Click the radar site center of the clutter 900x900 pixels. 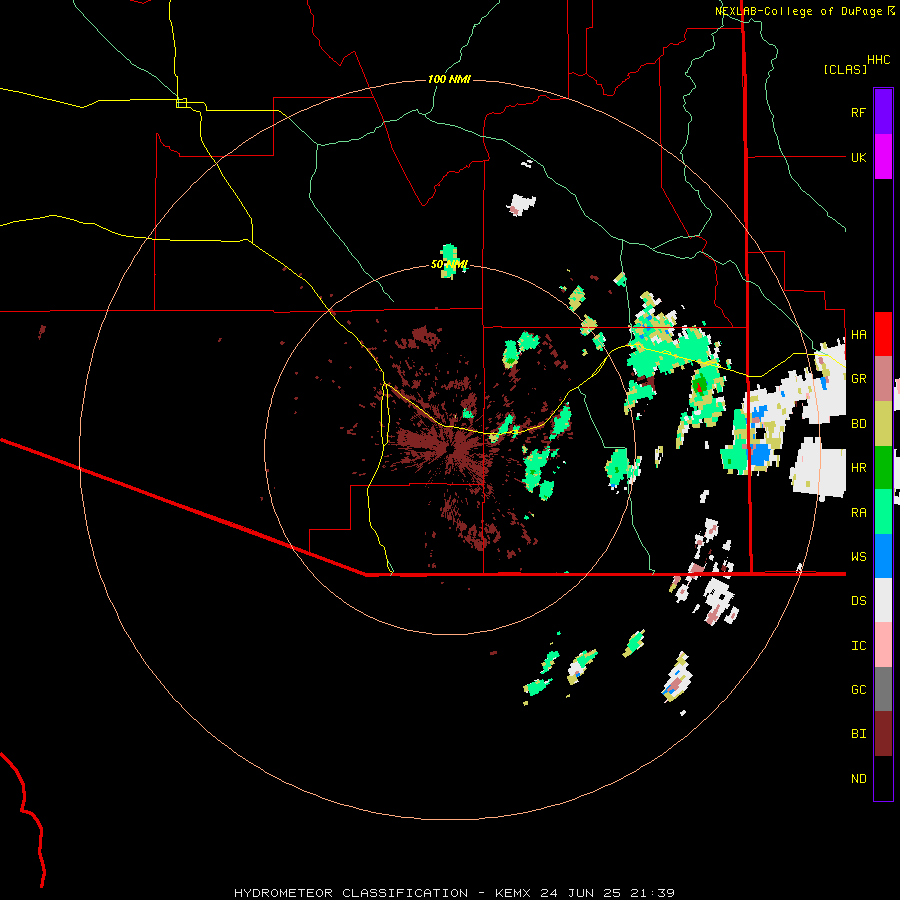(451, 449)
